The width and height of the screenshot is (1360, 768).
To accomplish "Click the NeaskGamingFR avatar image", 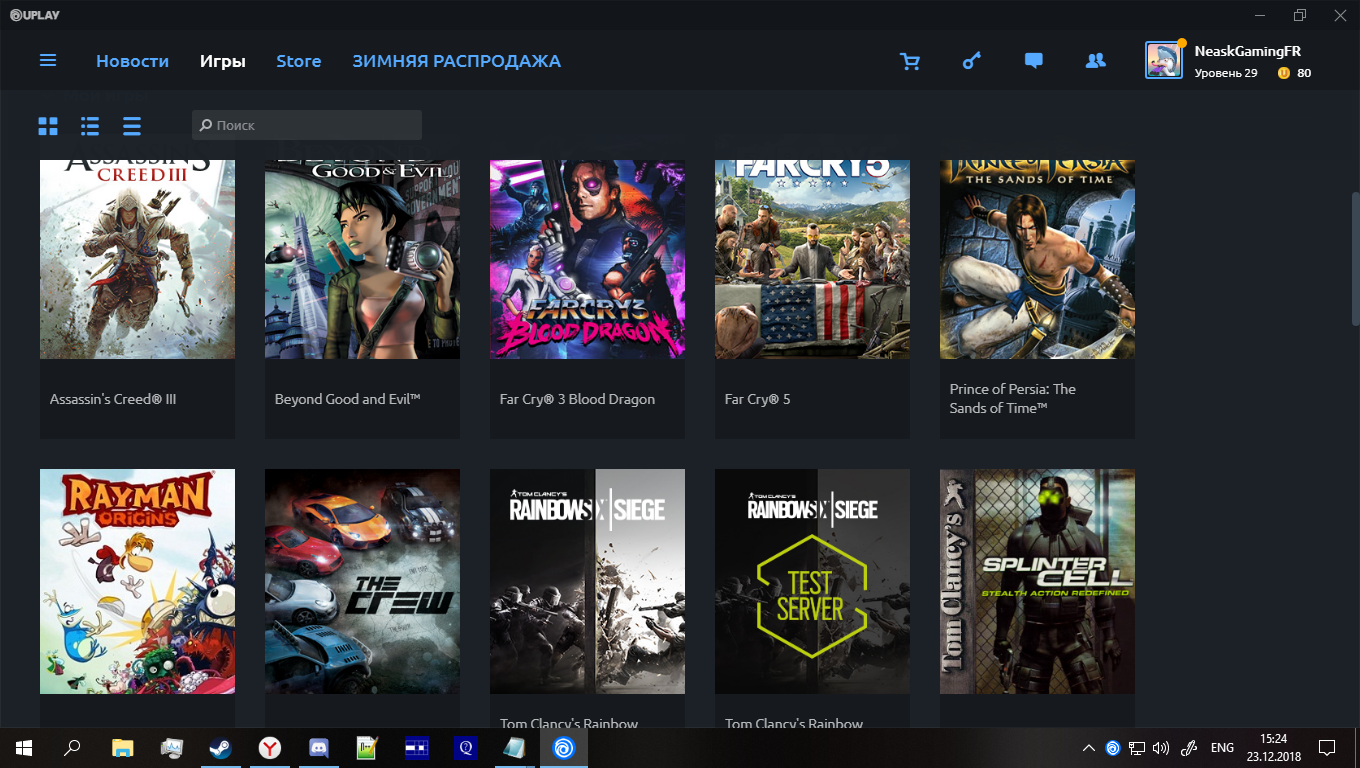I will point(1164,61).
